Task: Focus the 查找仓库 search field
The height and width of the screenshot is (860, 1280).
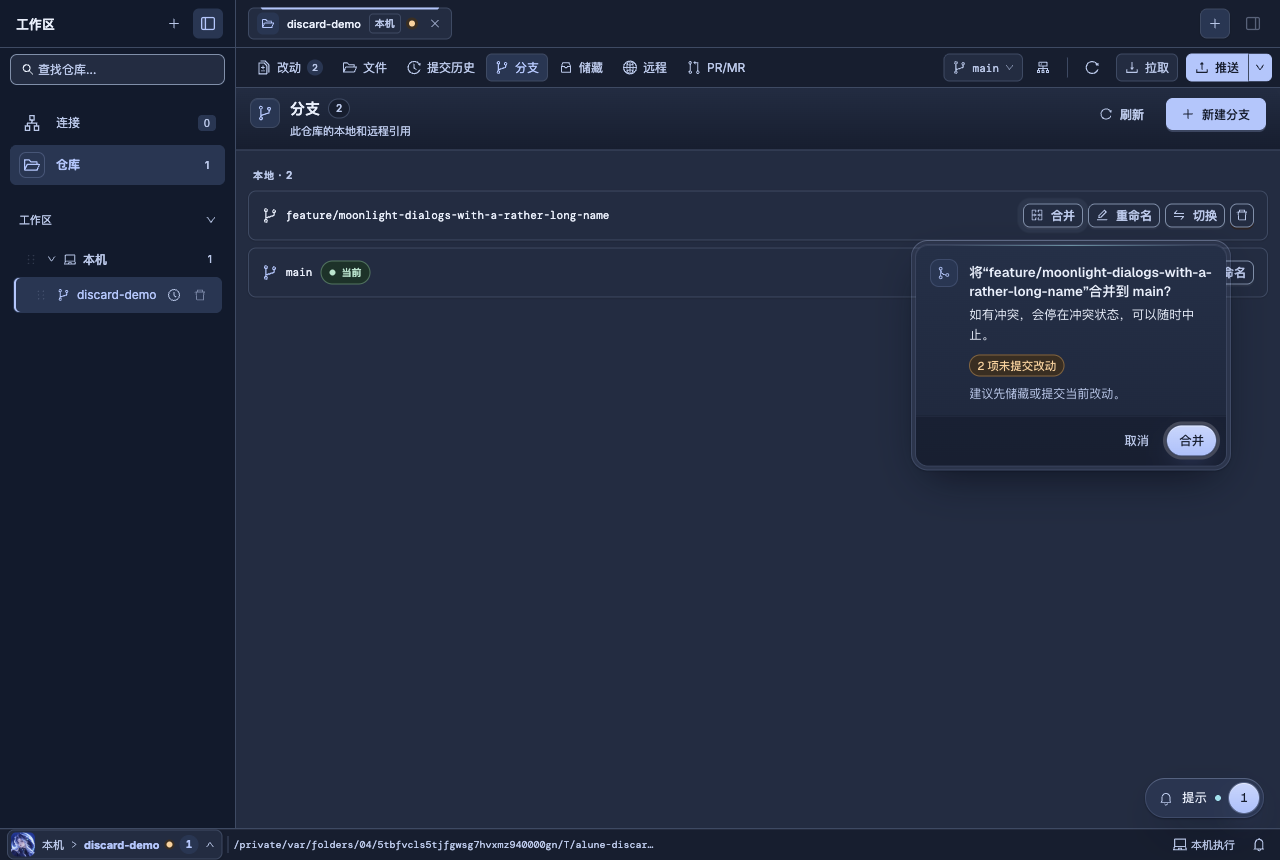Action: tap(117, 69)
